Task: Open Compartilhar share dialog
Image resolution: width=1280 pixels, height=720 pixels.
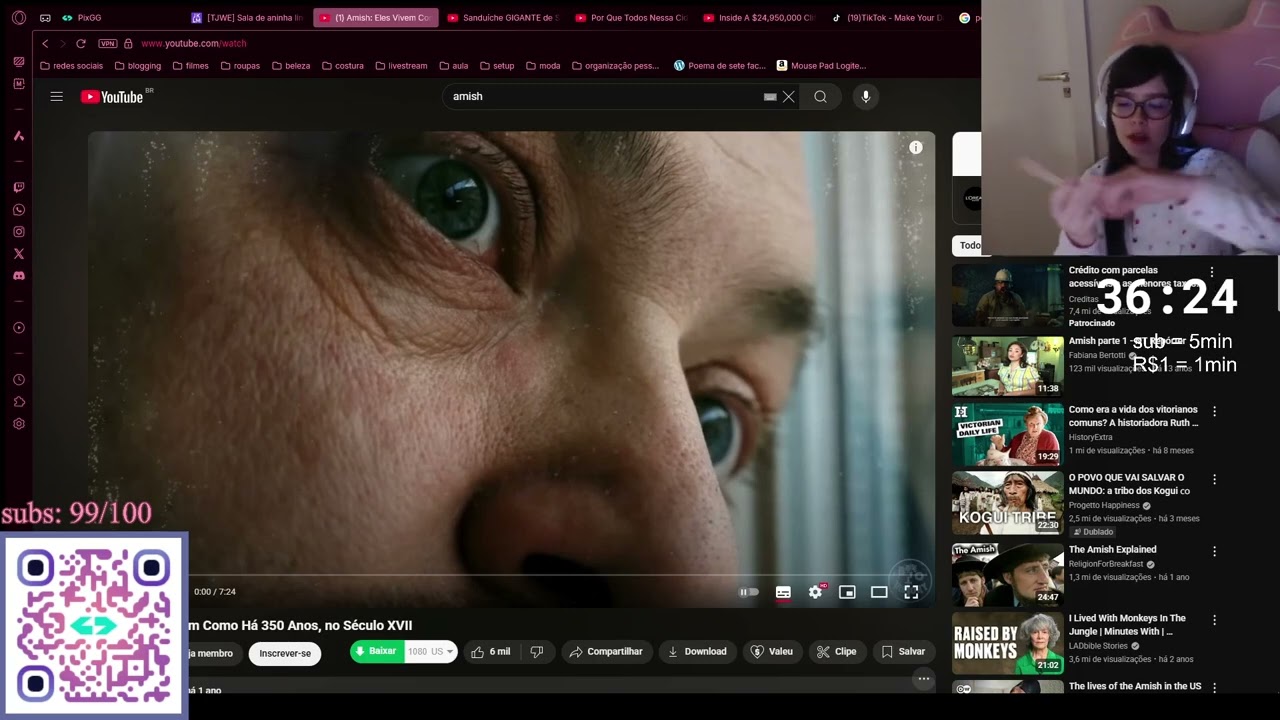Action: click(x=606, y=652)
